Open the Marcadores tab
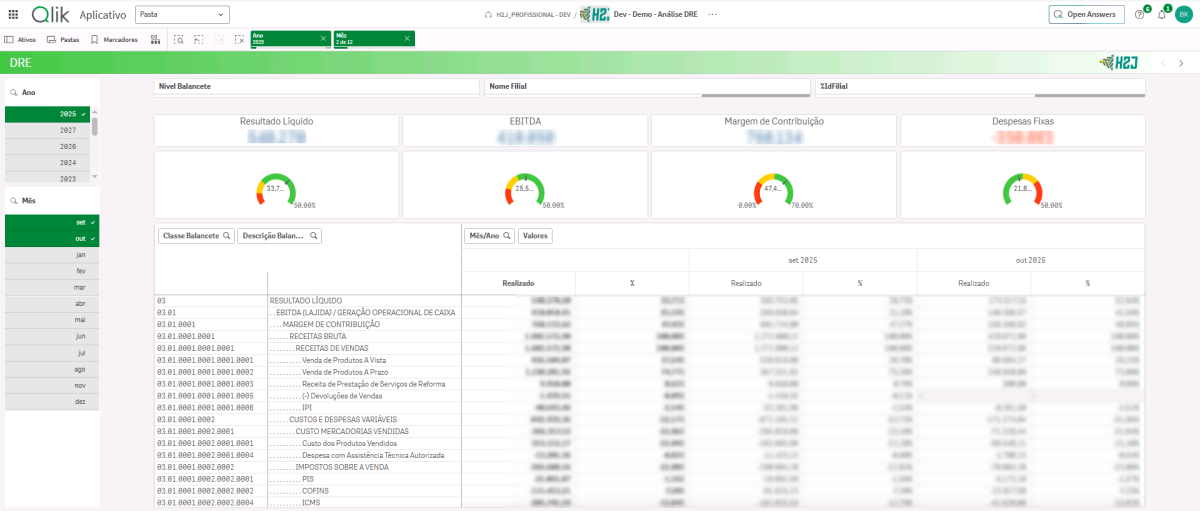 (x=114, y=40)
